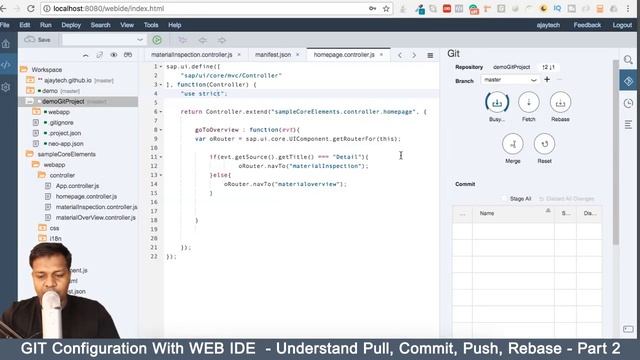This screenshot has width=640, height=360.
Task: Click the link-with-editor icon in tree toolbar
Action: click(x=100, y=55)
